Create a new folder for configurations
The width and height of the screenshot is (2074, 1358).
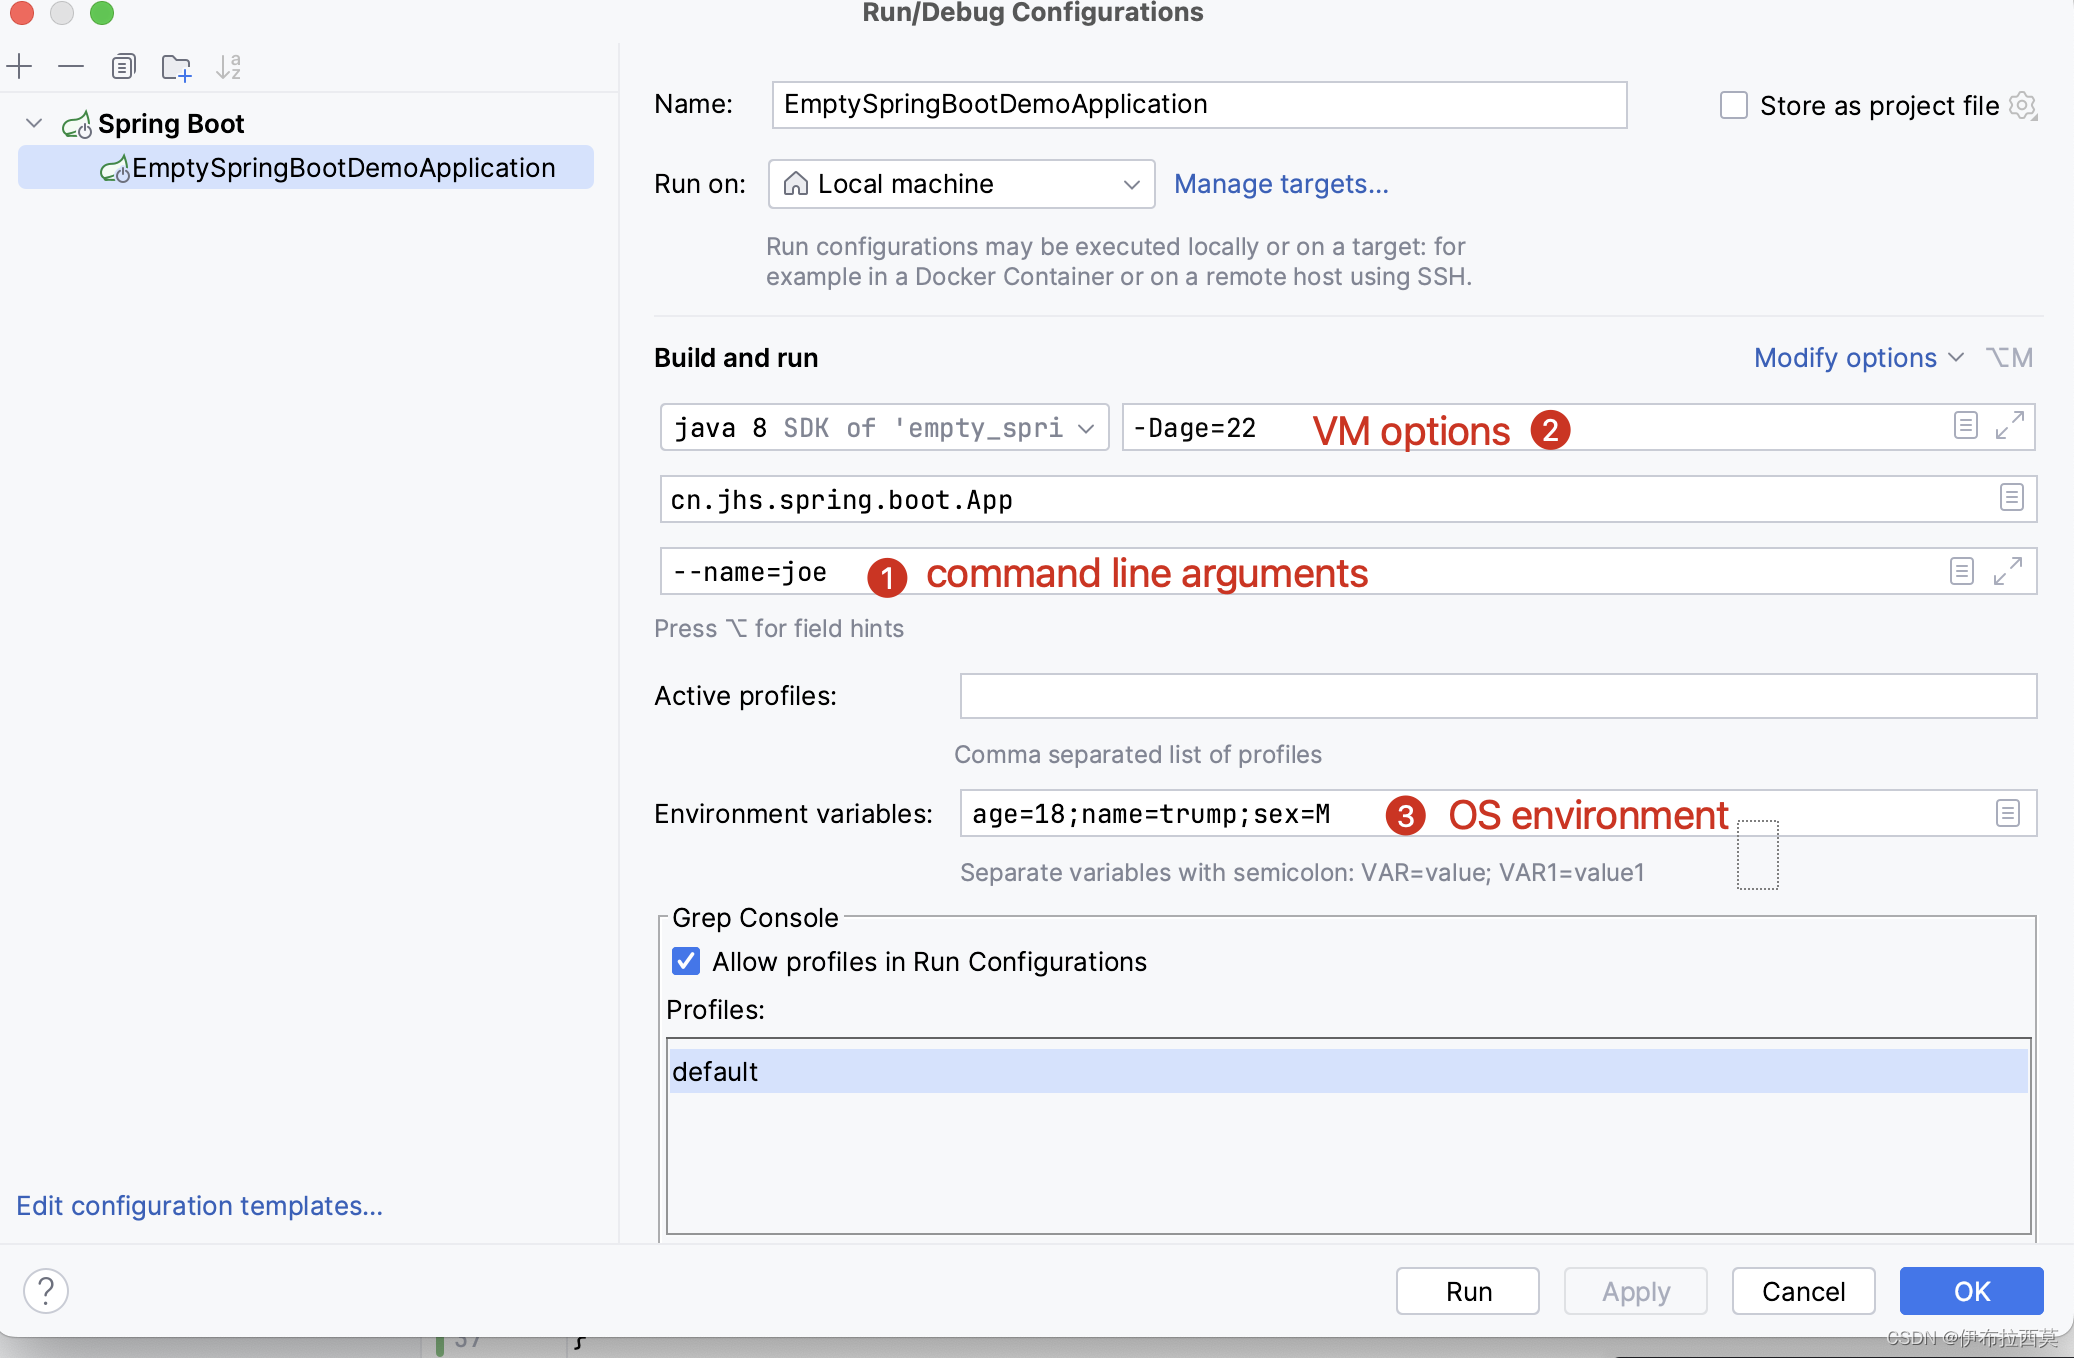tap(177, 66)
